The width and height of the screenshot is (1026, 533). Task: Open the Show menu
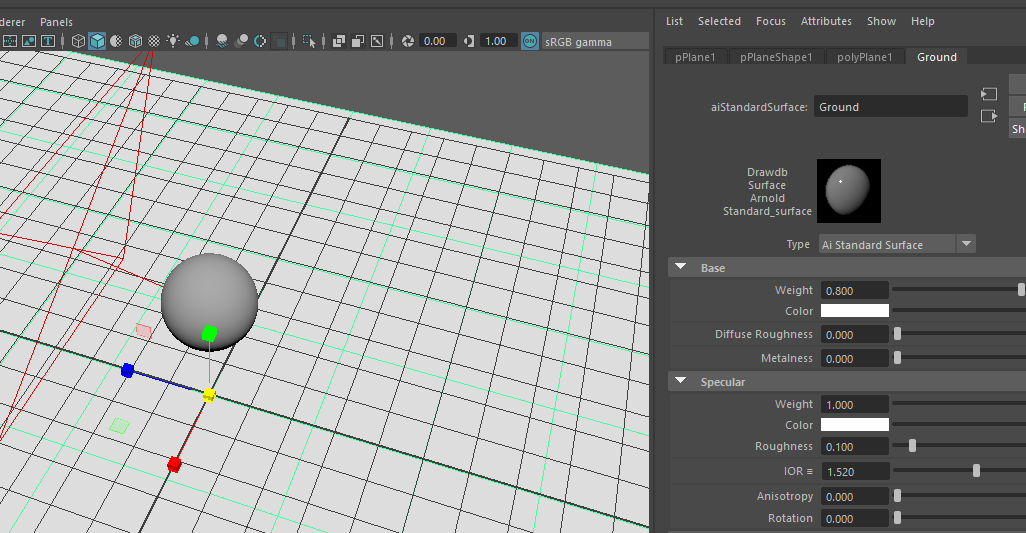click(x=881, y=21)
